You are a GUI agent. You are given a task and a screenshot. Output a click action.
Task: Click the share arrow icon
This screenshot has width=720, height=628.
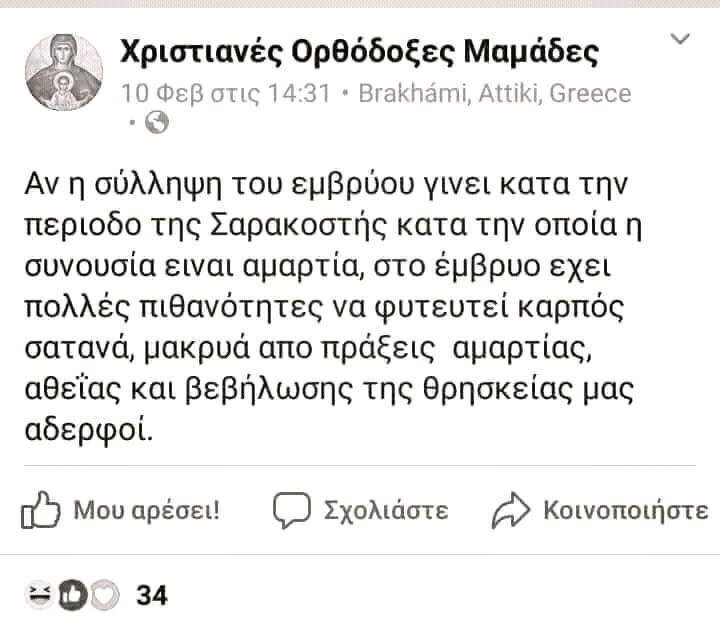511,510
